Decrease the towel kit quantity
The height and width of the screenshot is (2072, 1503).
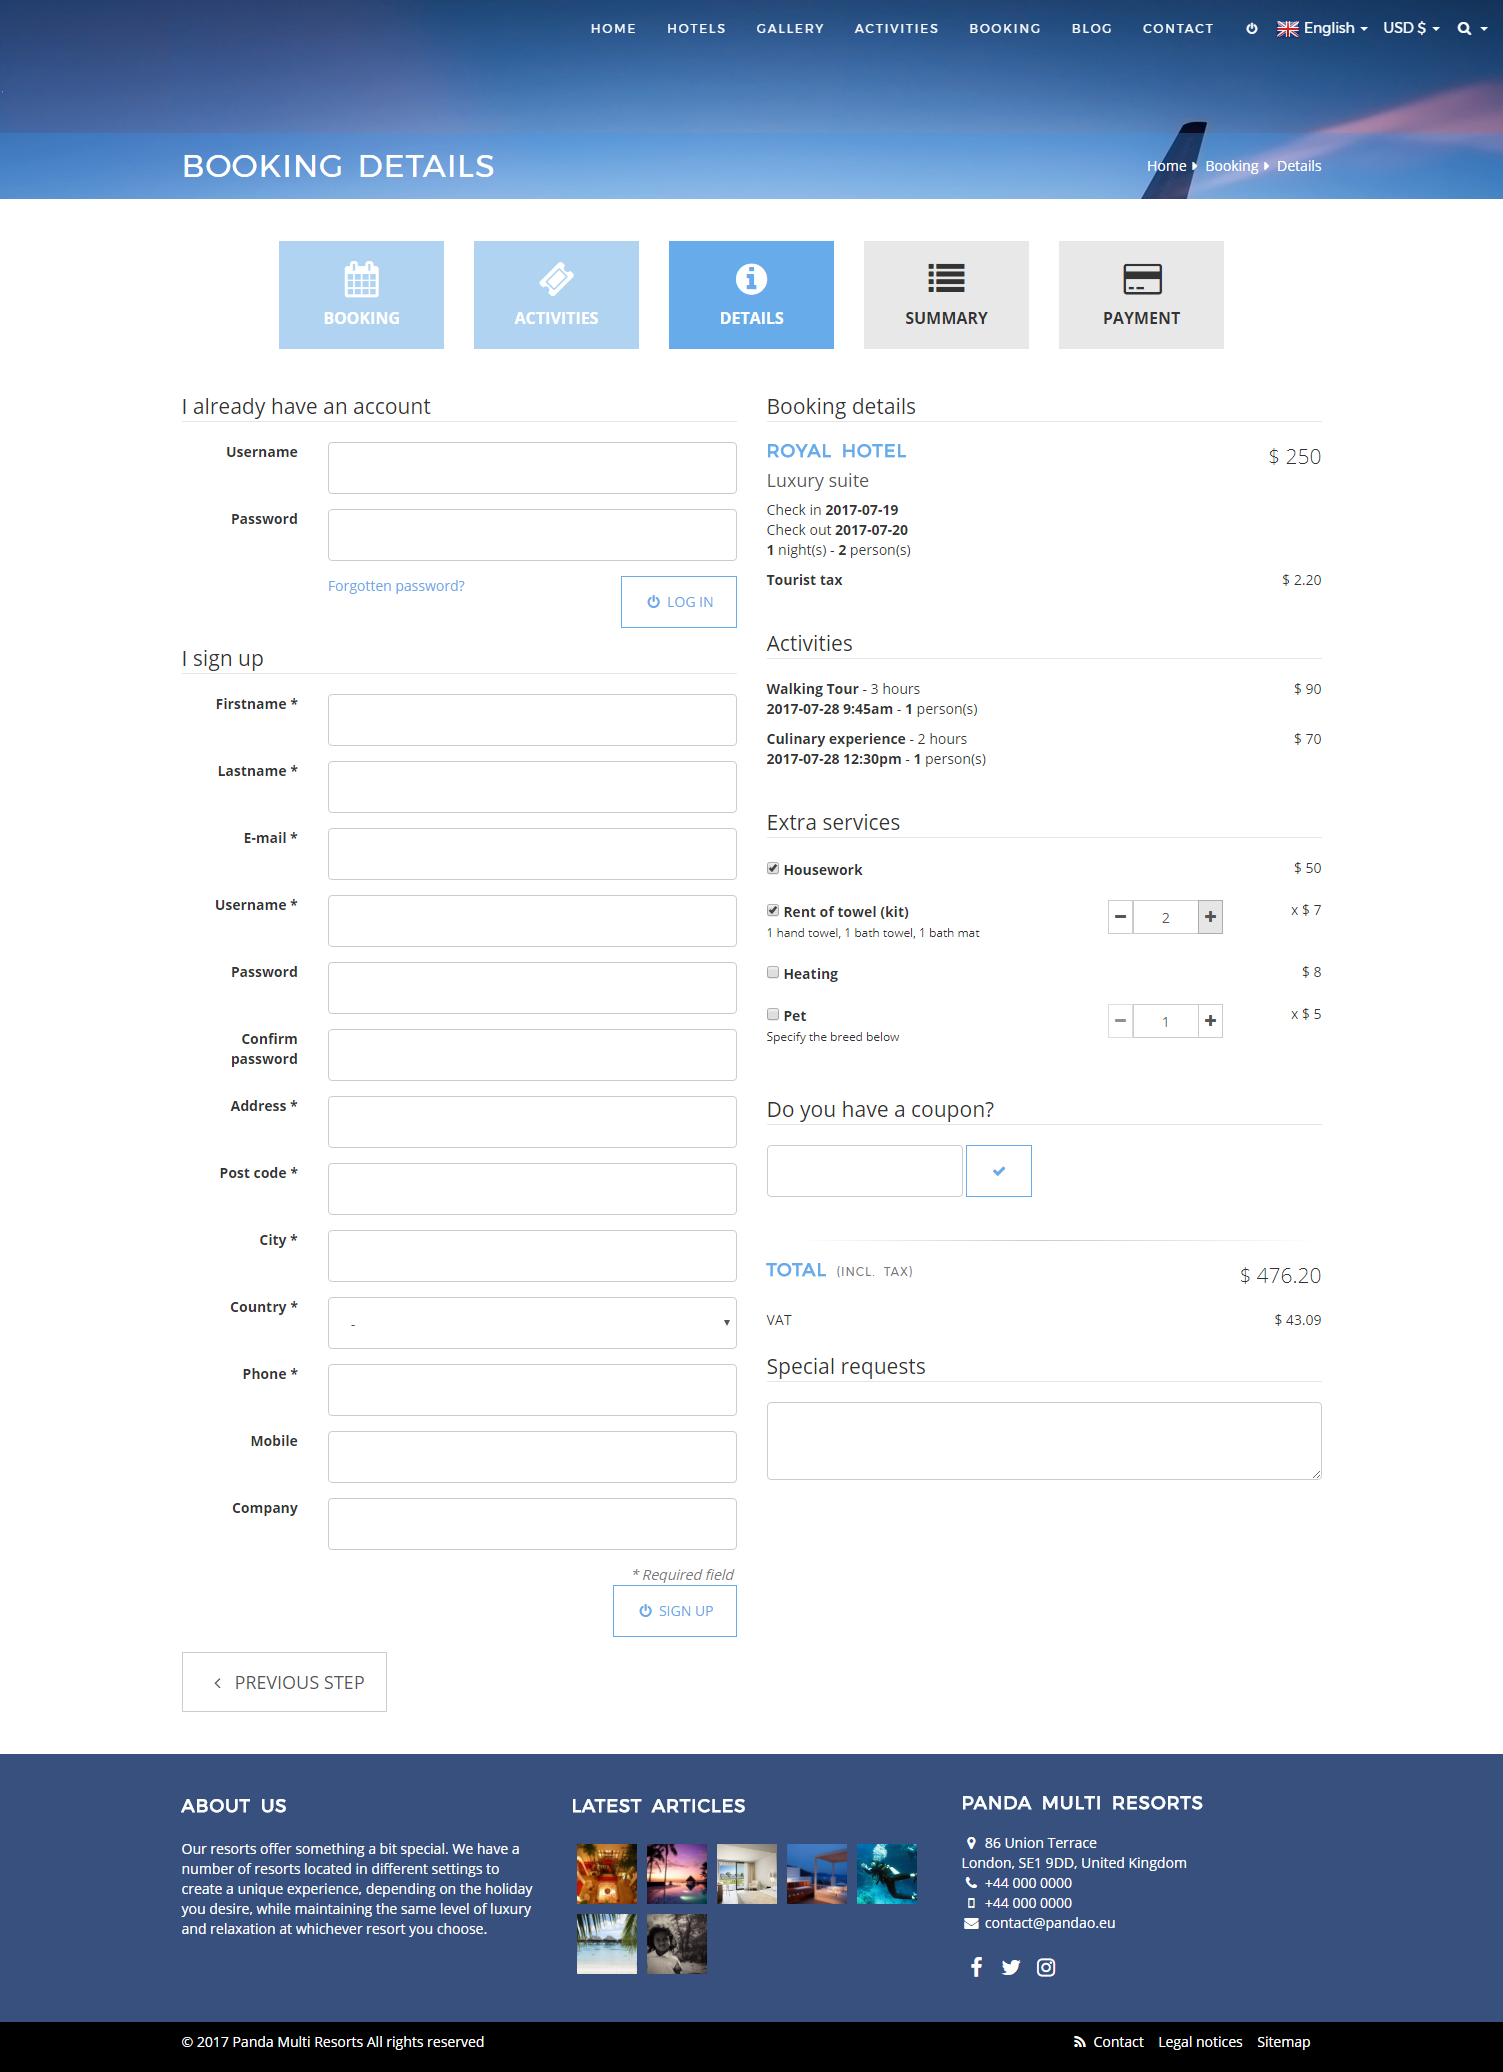pyautogui.click(x=1121, y=917)
